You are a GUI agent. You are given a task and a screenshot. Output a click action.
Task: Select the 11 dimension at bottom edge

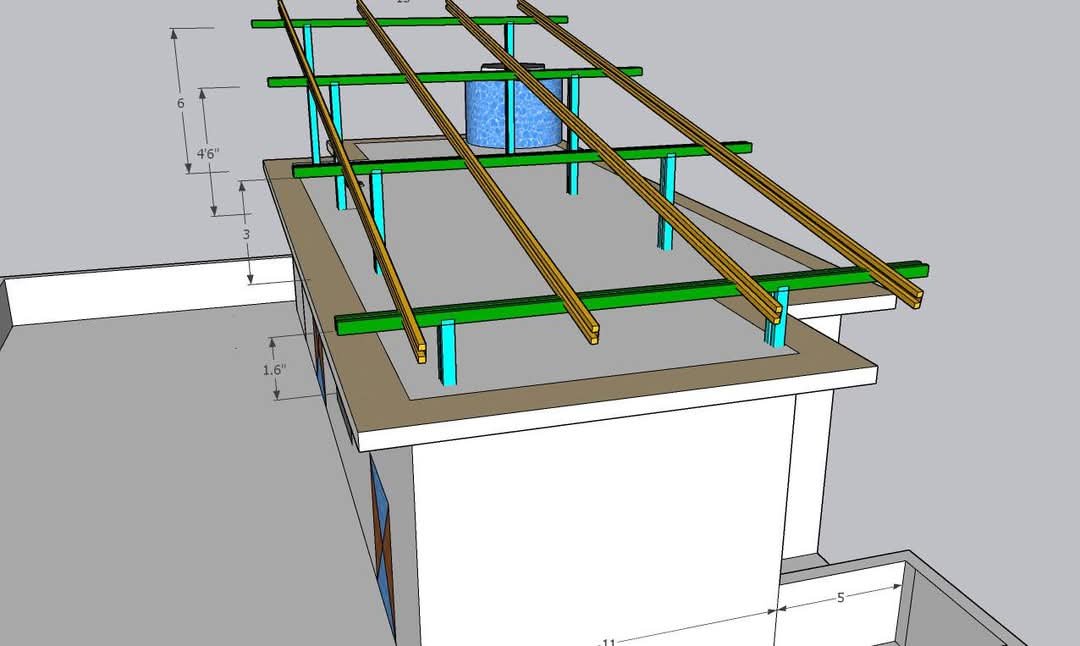pos(606,640)
